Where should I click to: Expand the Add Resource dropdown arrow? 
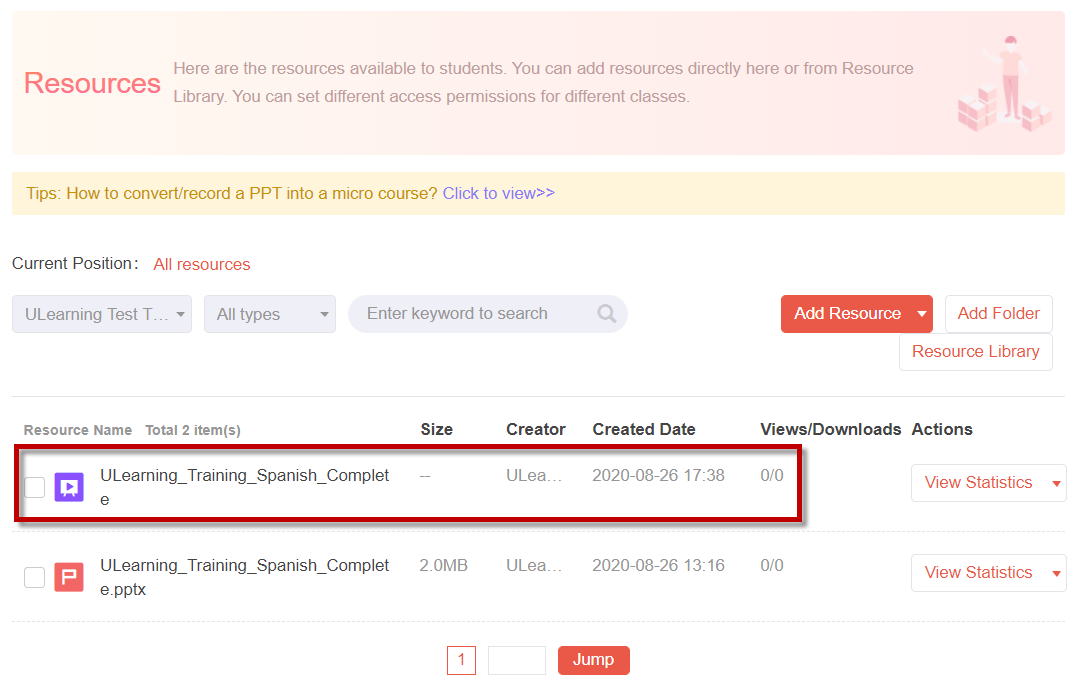(922, 314)
